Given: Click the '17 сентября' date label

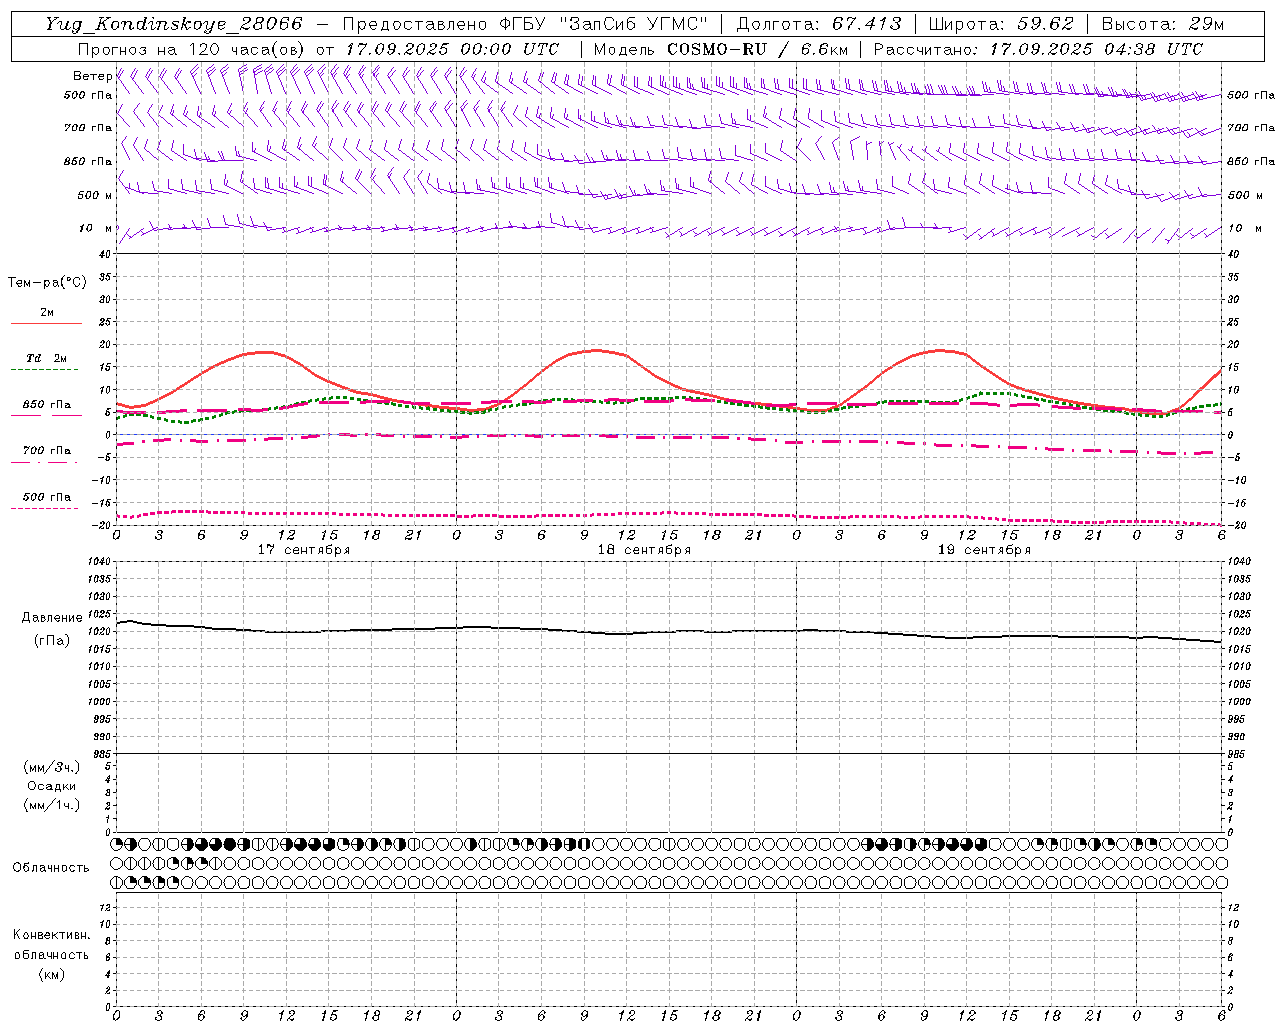Looking at the screenshot, I should [304, 550].
